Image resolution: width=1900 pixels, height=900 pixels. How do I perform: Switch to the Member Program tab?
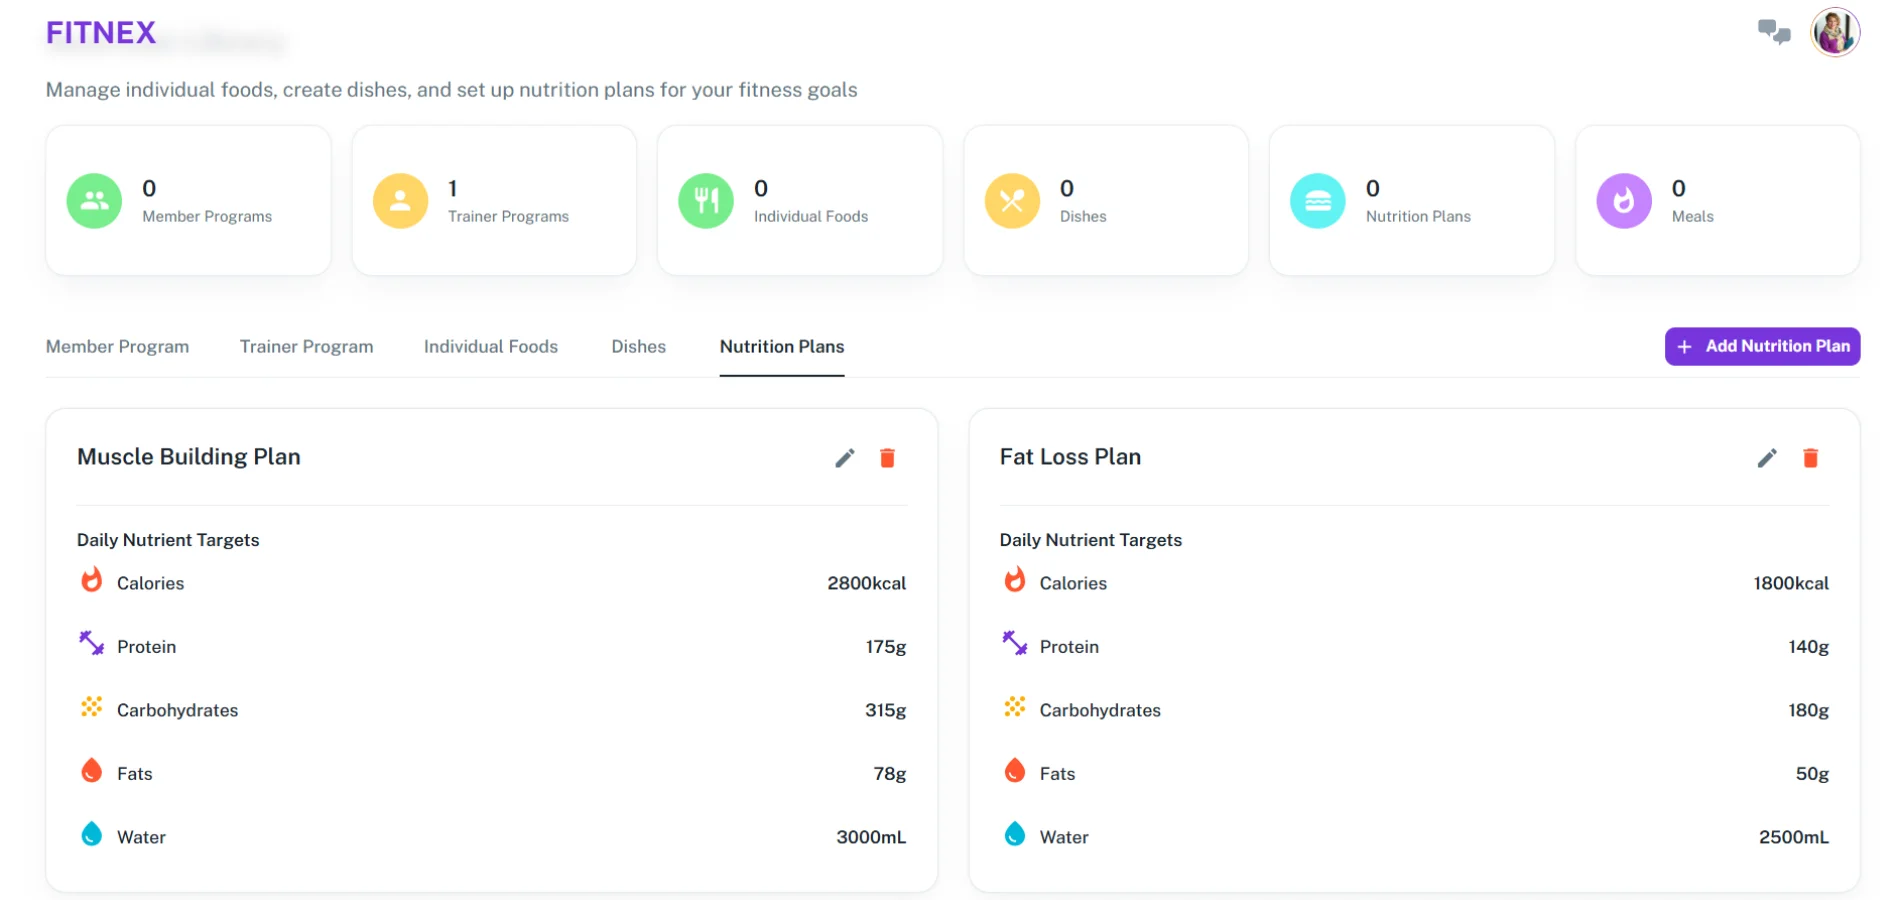(x=117, y=347)
